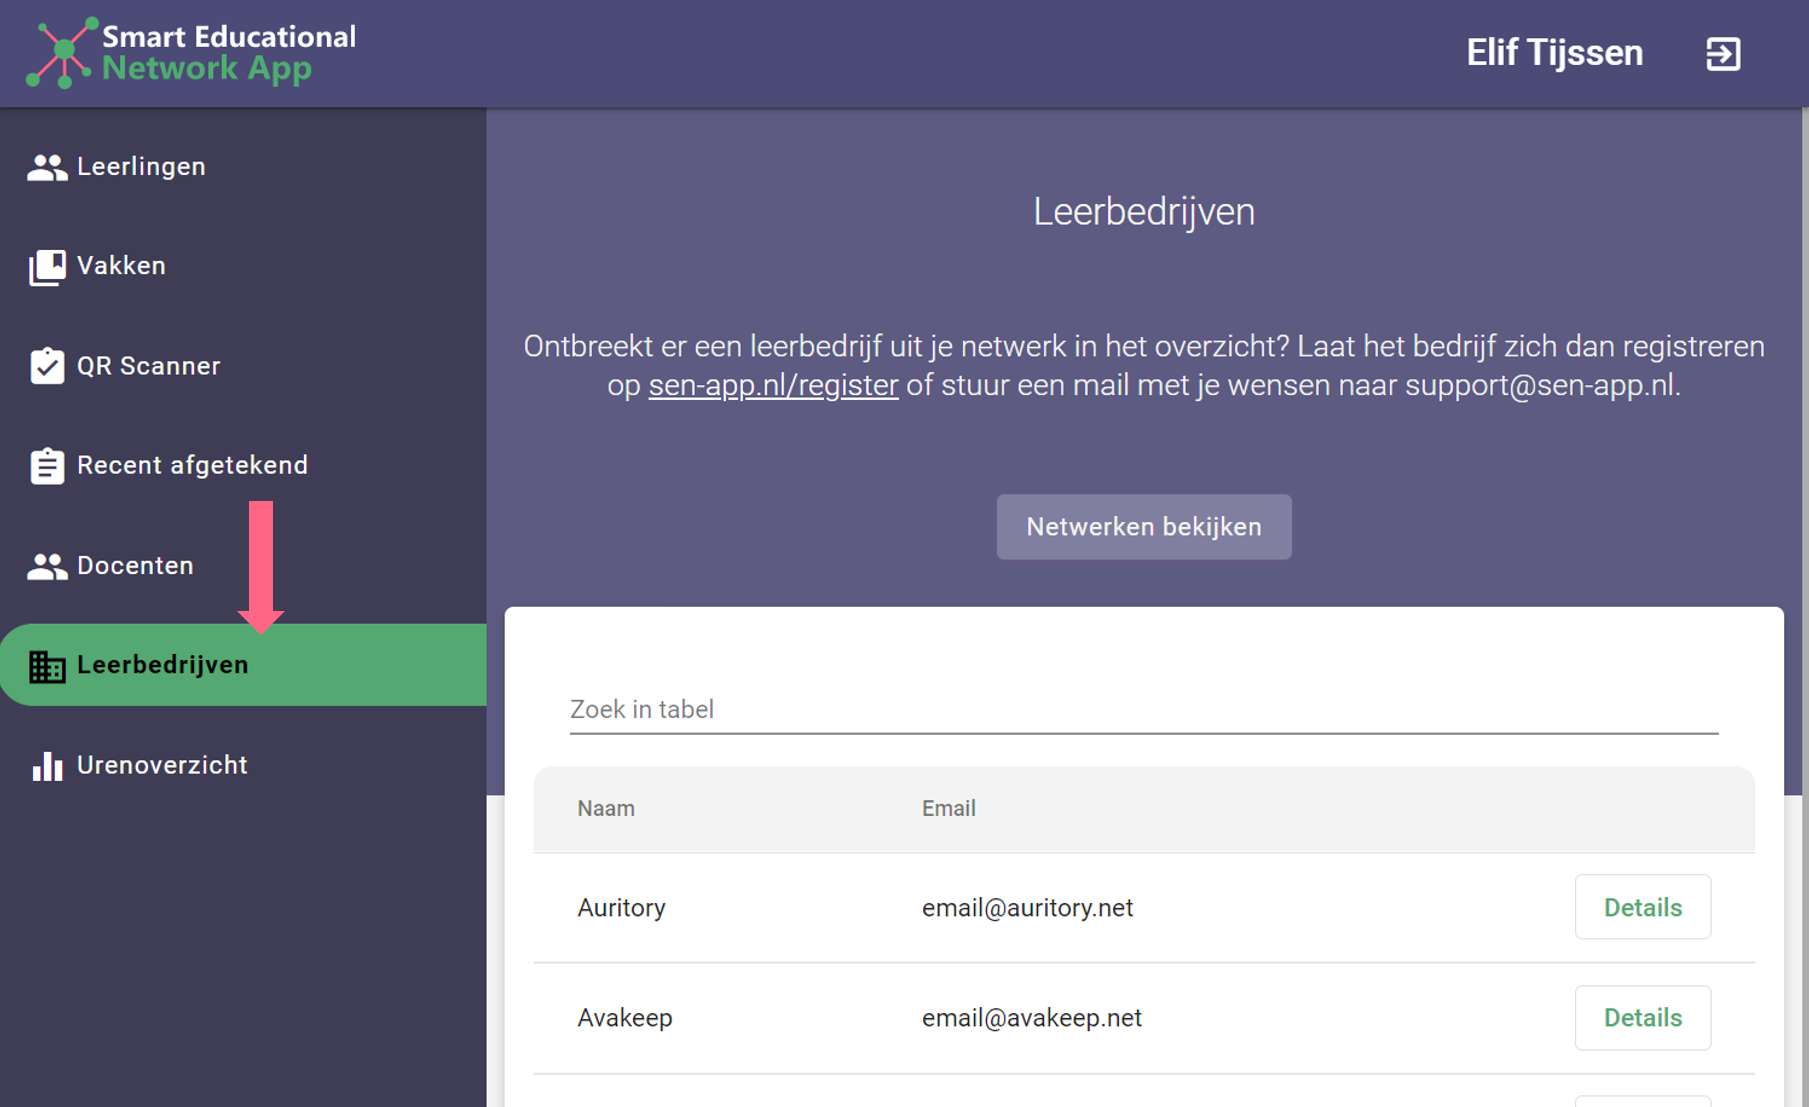Screen dimensions: 1809x1107
Task: Click the Vakken books icon
Action: tap(47, 267)
